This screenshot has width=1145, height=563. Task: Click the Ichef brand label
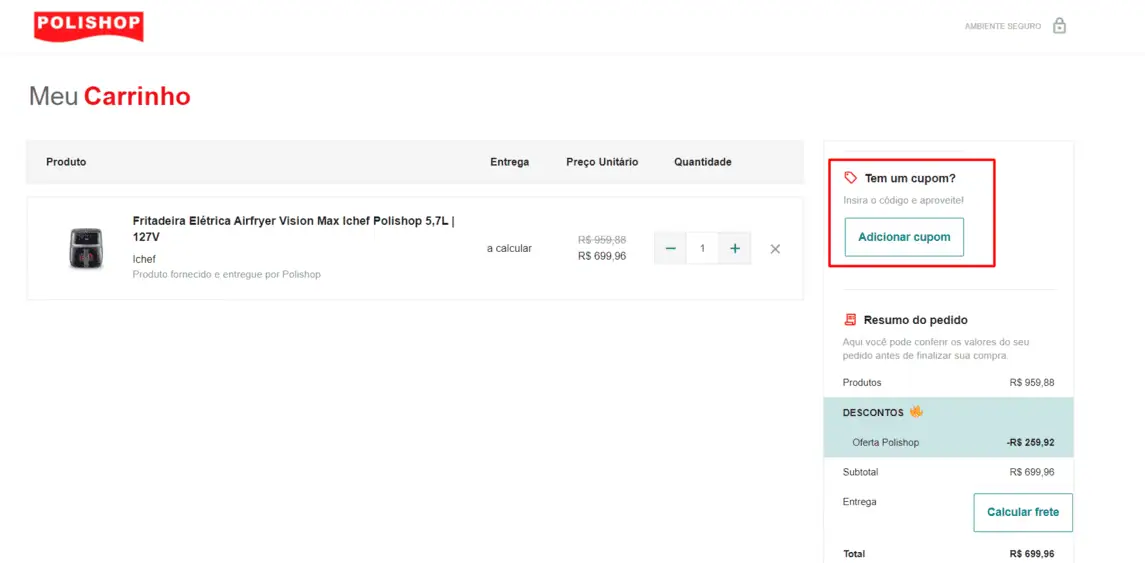coord(144,259)
